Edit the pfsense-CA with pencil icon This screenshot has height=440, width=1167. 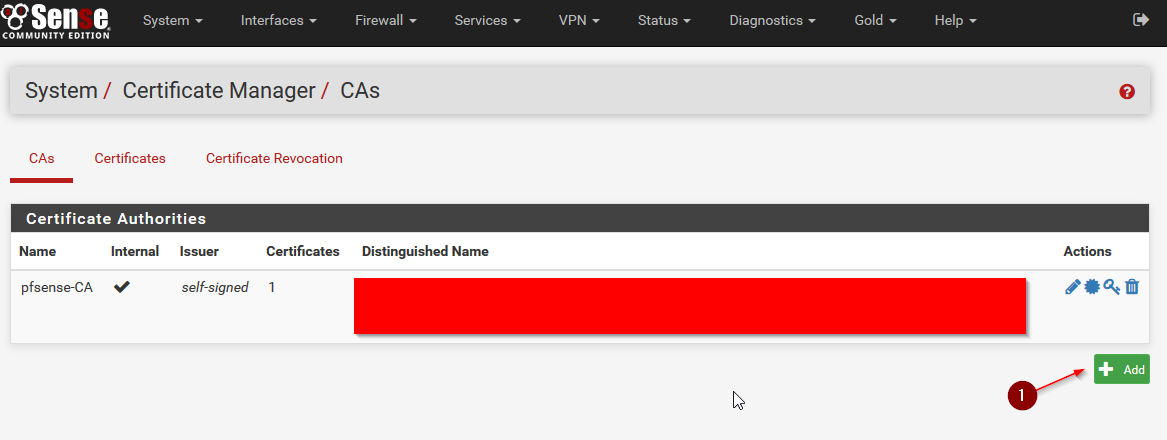[1072, 287]
